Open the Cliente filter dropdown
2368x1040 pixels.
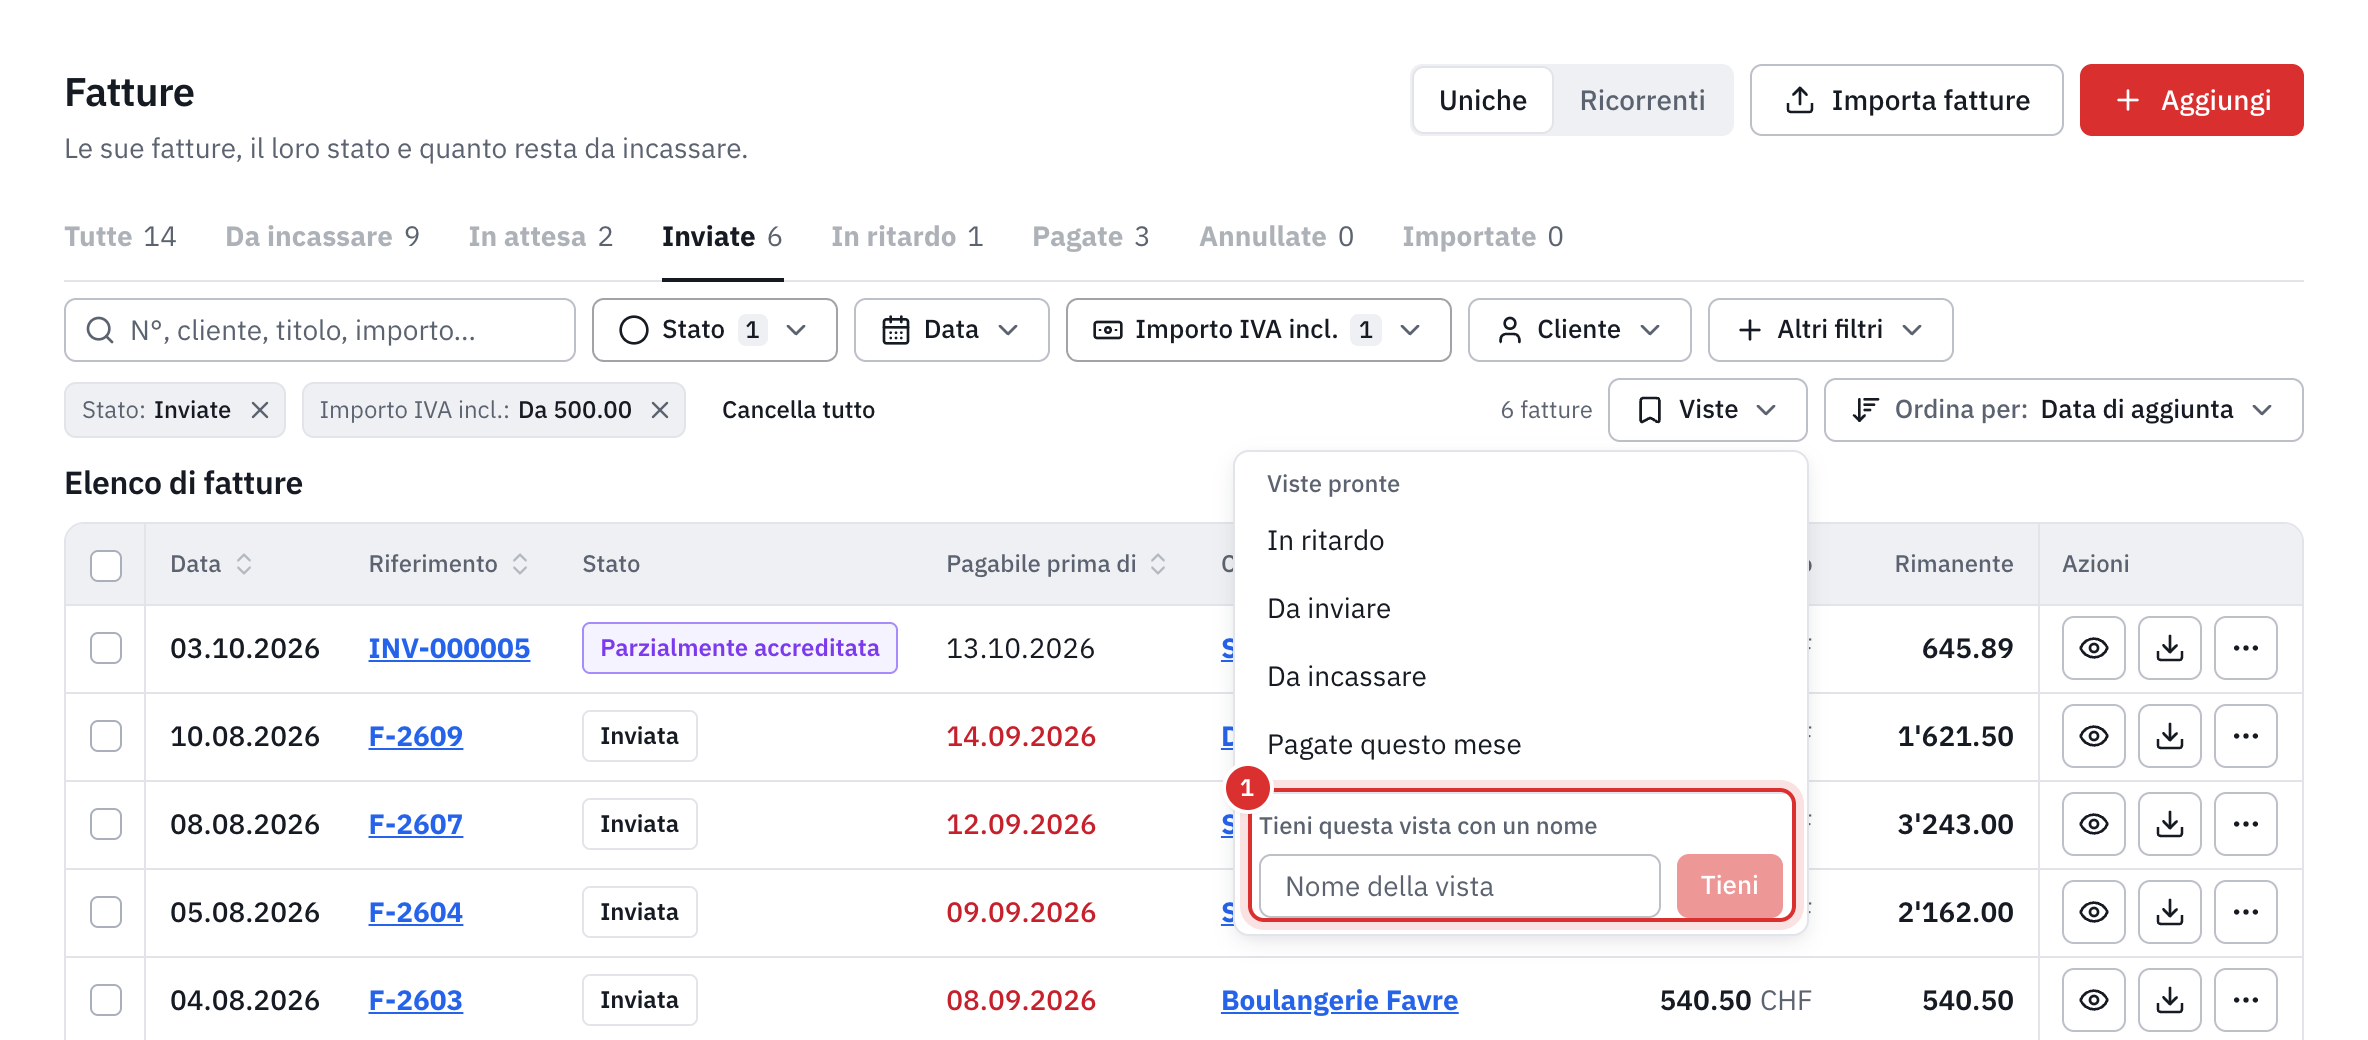point(1579,330)
